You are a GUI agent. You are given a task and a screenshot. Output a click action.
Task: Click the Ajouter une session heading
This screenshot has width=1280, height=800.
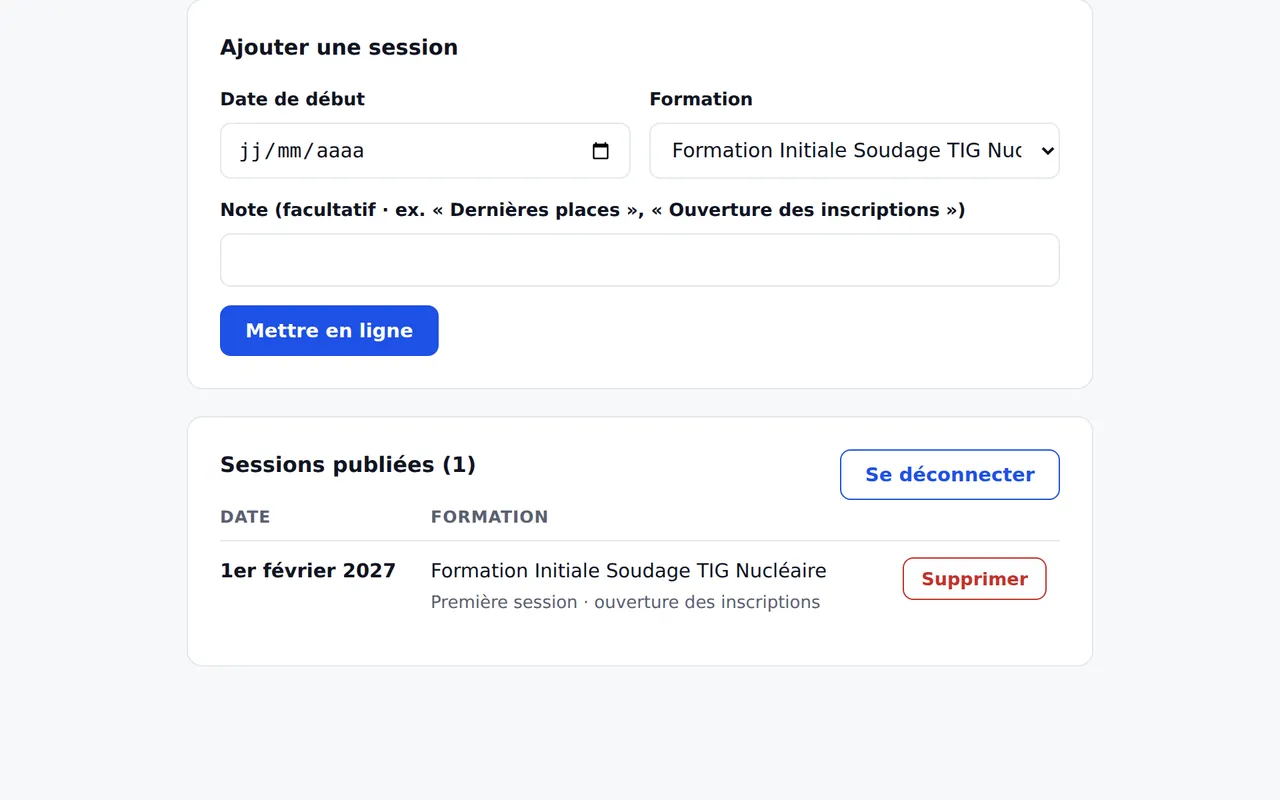(339, 47)
